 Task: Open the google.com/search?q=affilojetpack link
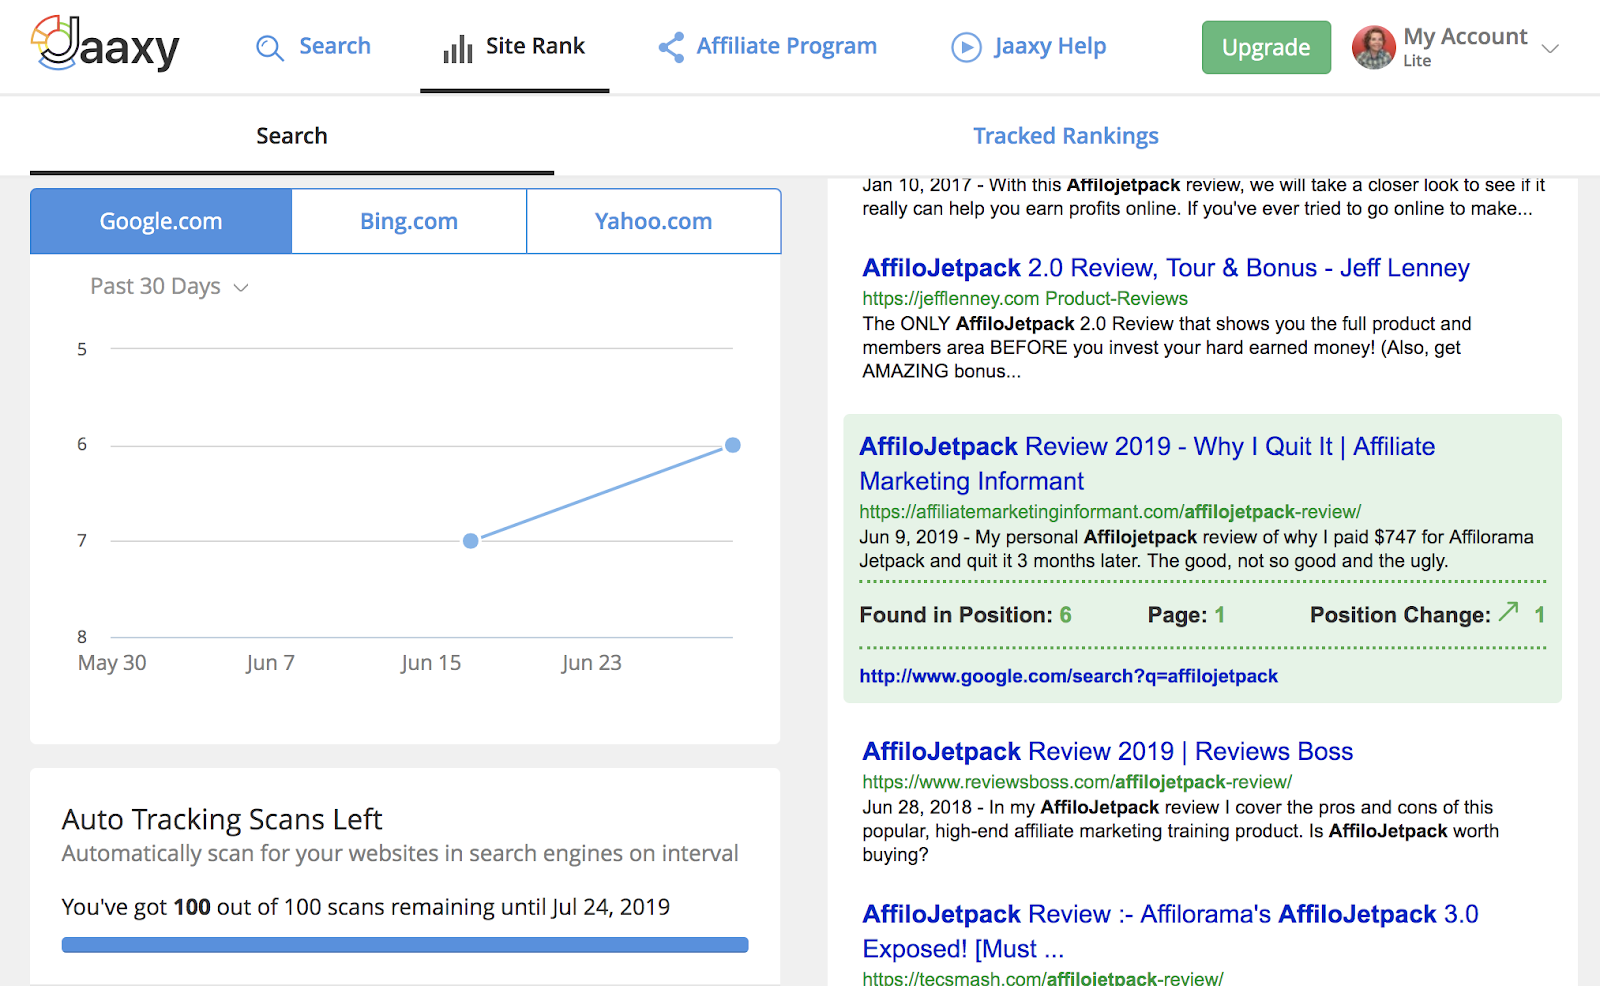point(1068,676)
